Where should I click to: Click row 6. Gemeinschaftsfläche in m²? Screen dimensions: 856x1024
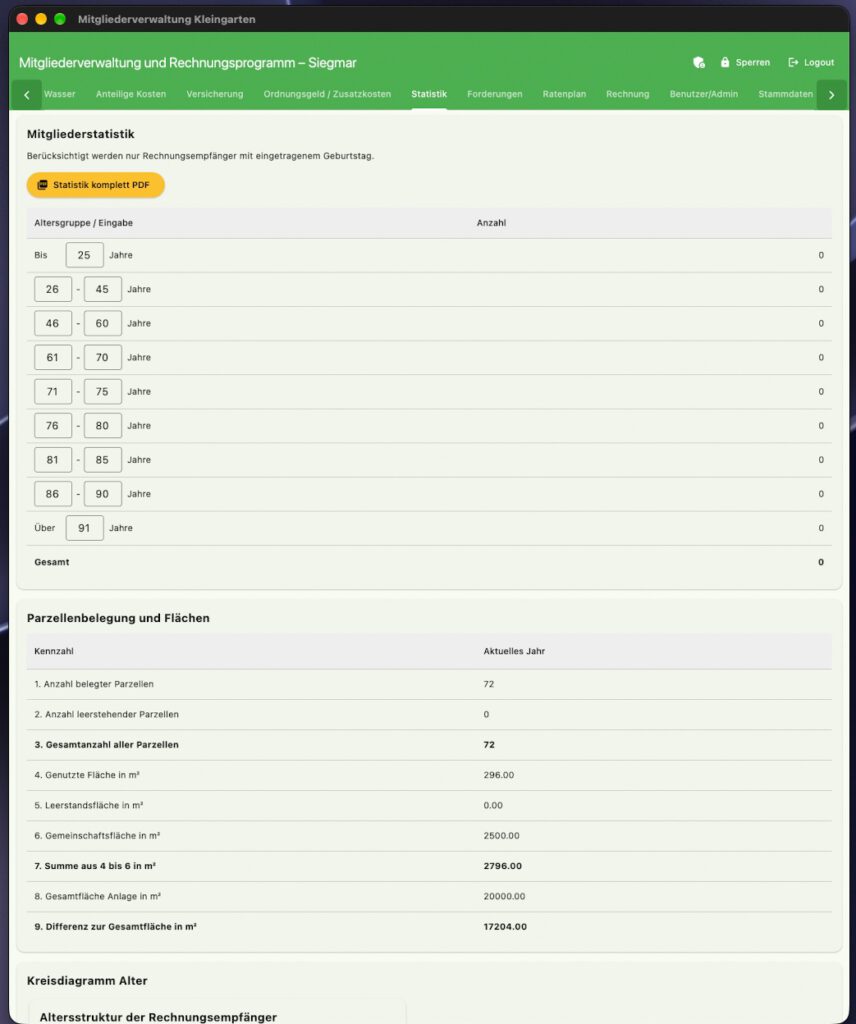(429, 836)
